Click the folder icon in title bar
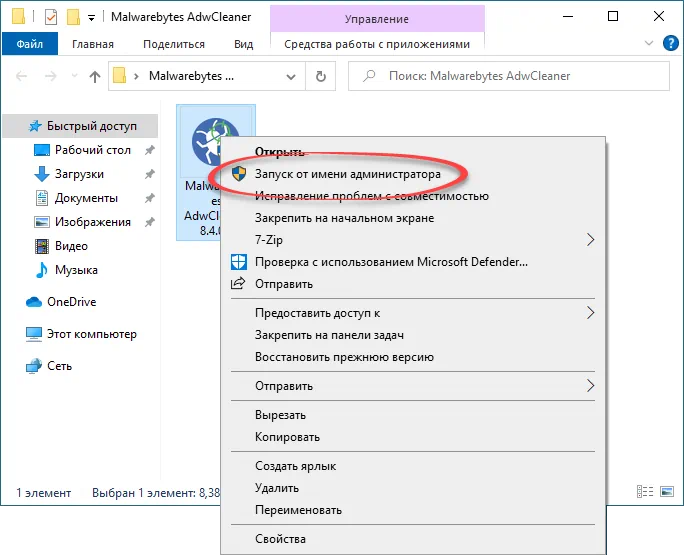 pyautogui.click(x=18, y=17)
